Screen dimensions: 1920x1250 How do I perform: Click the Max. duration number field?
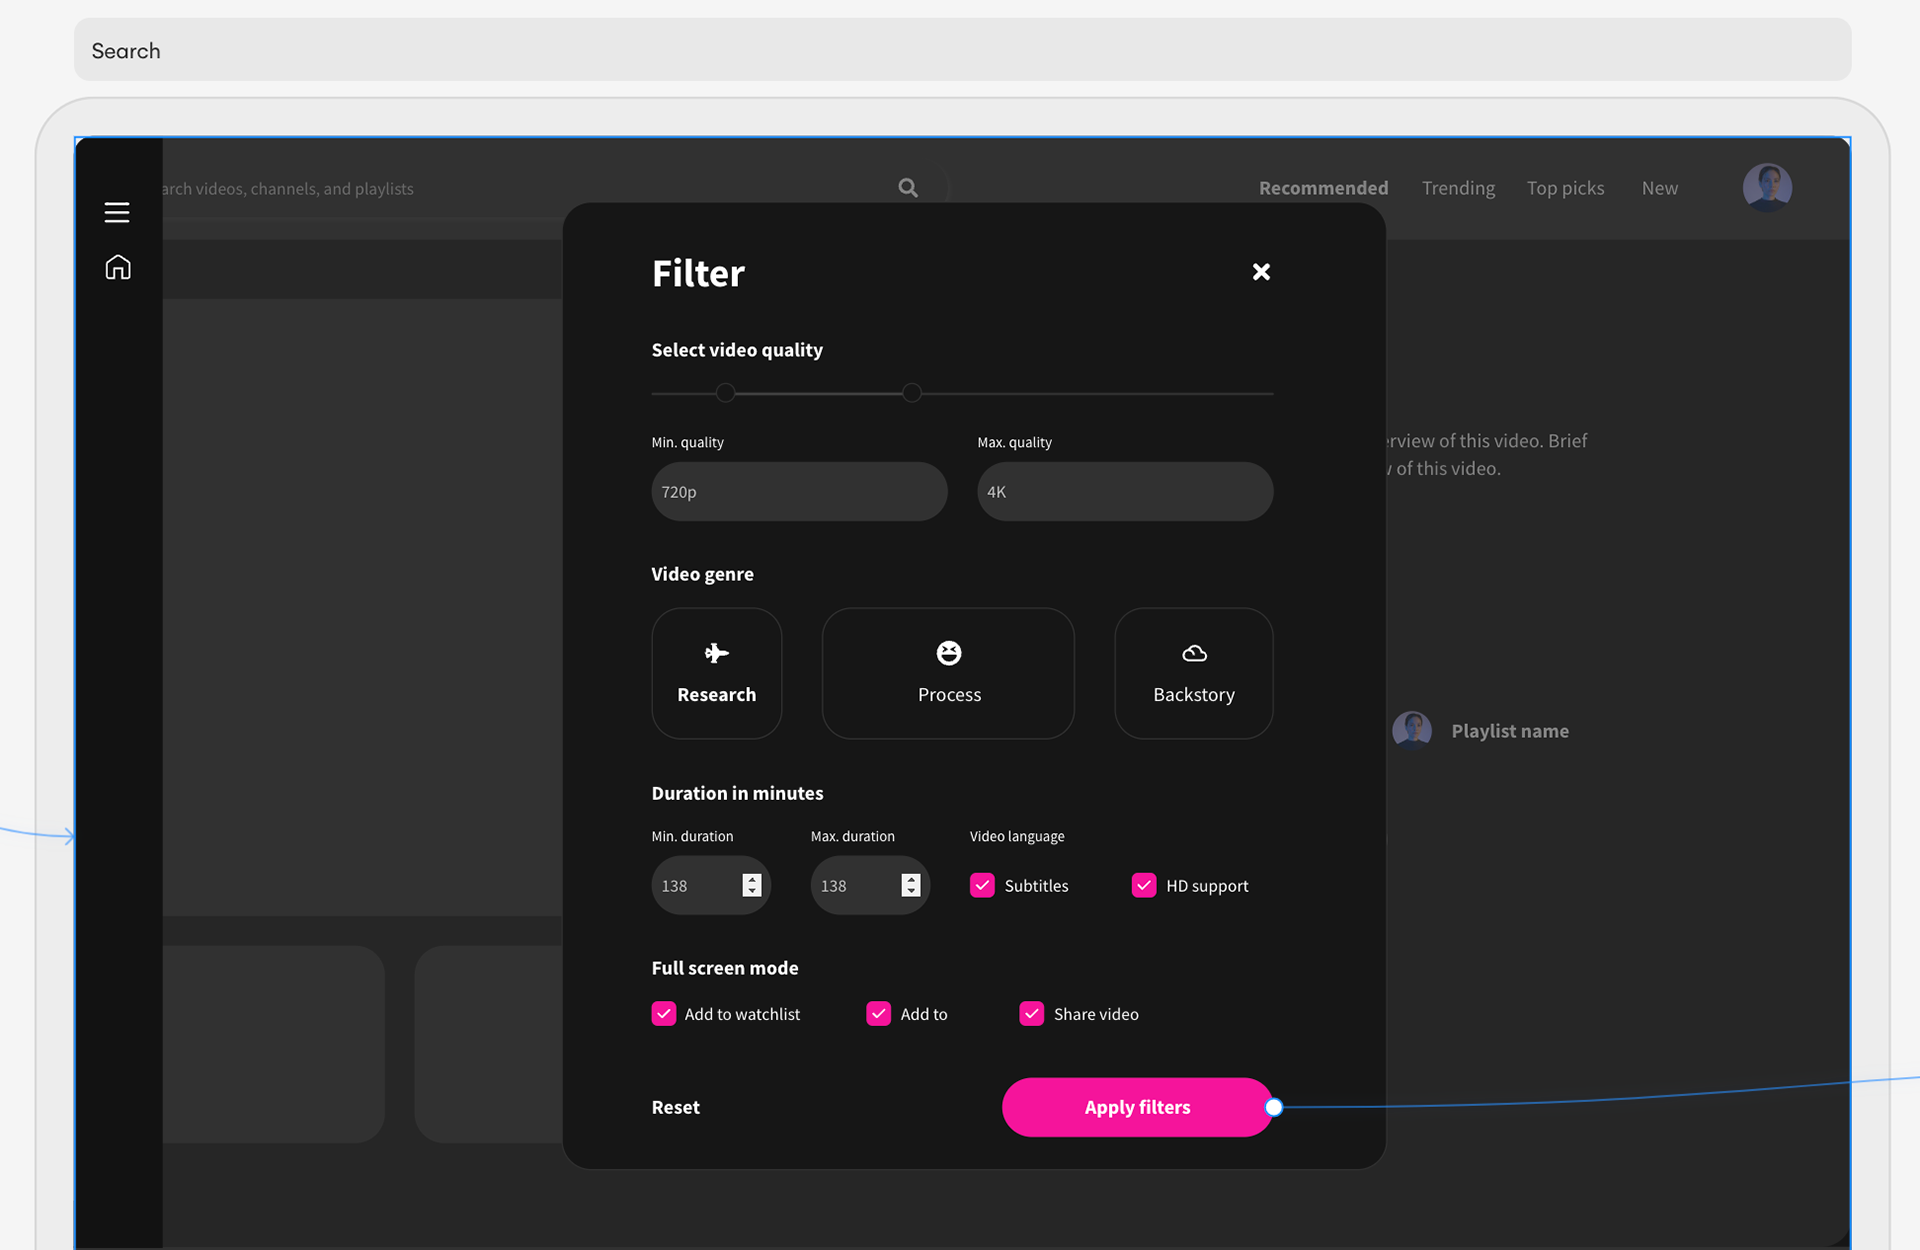pyautogui.click(x=870, y=885)
